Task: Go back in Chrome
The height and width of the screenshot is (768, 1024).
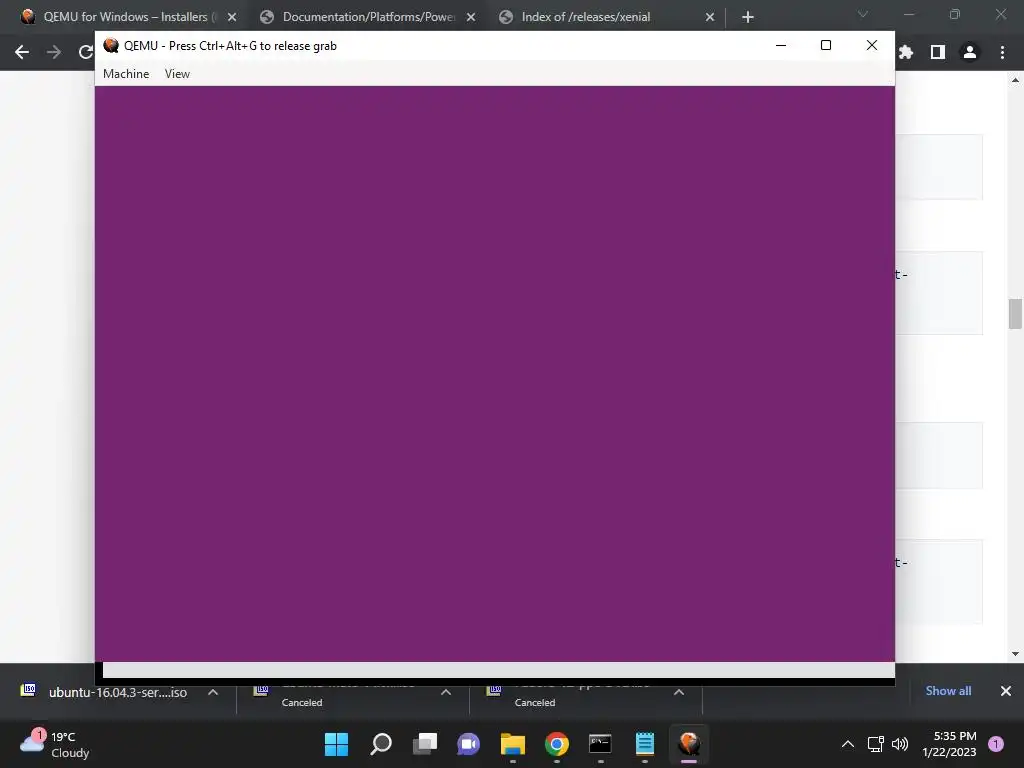Action: pos(22,52)
